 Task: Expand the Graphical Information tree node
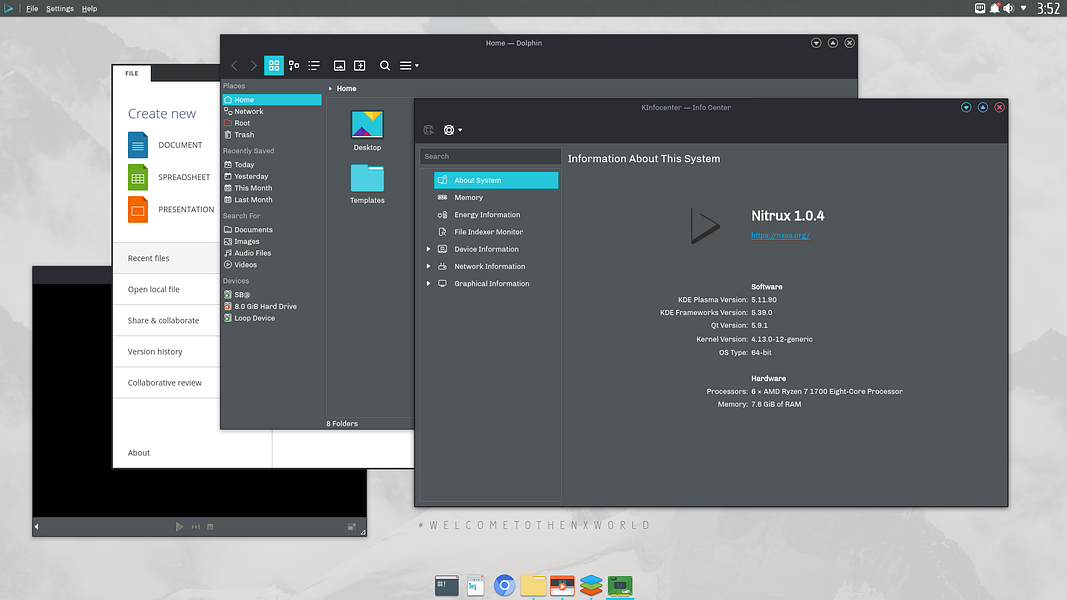pyautogui.click(x=428, y=284)
